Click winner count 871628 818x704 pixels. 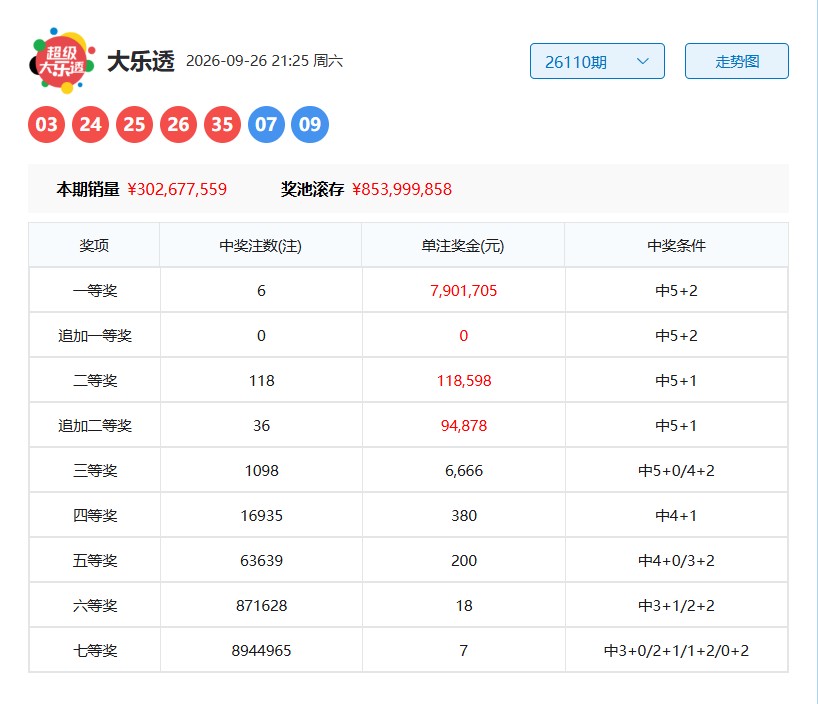point(261,605)
